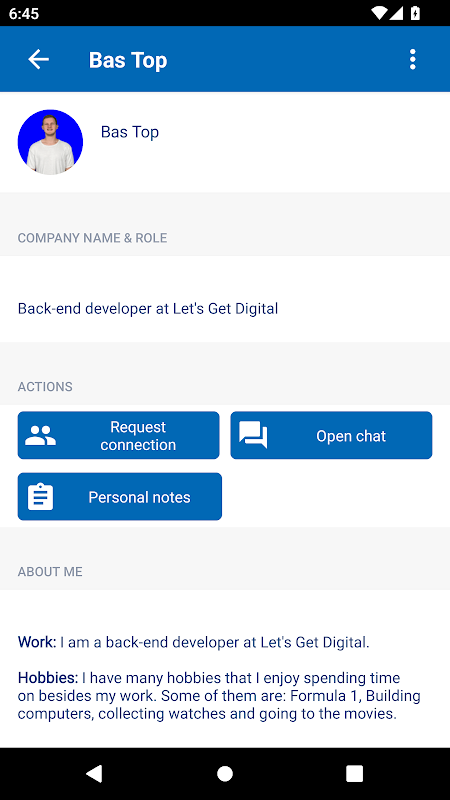Tap the Android home circle button
Screen dimensions: 450x800
point(225,773)
